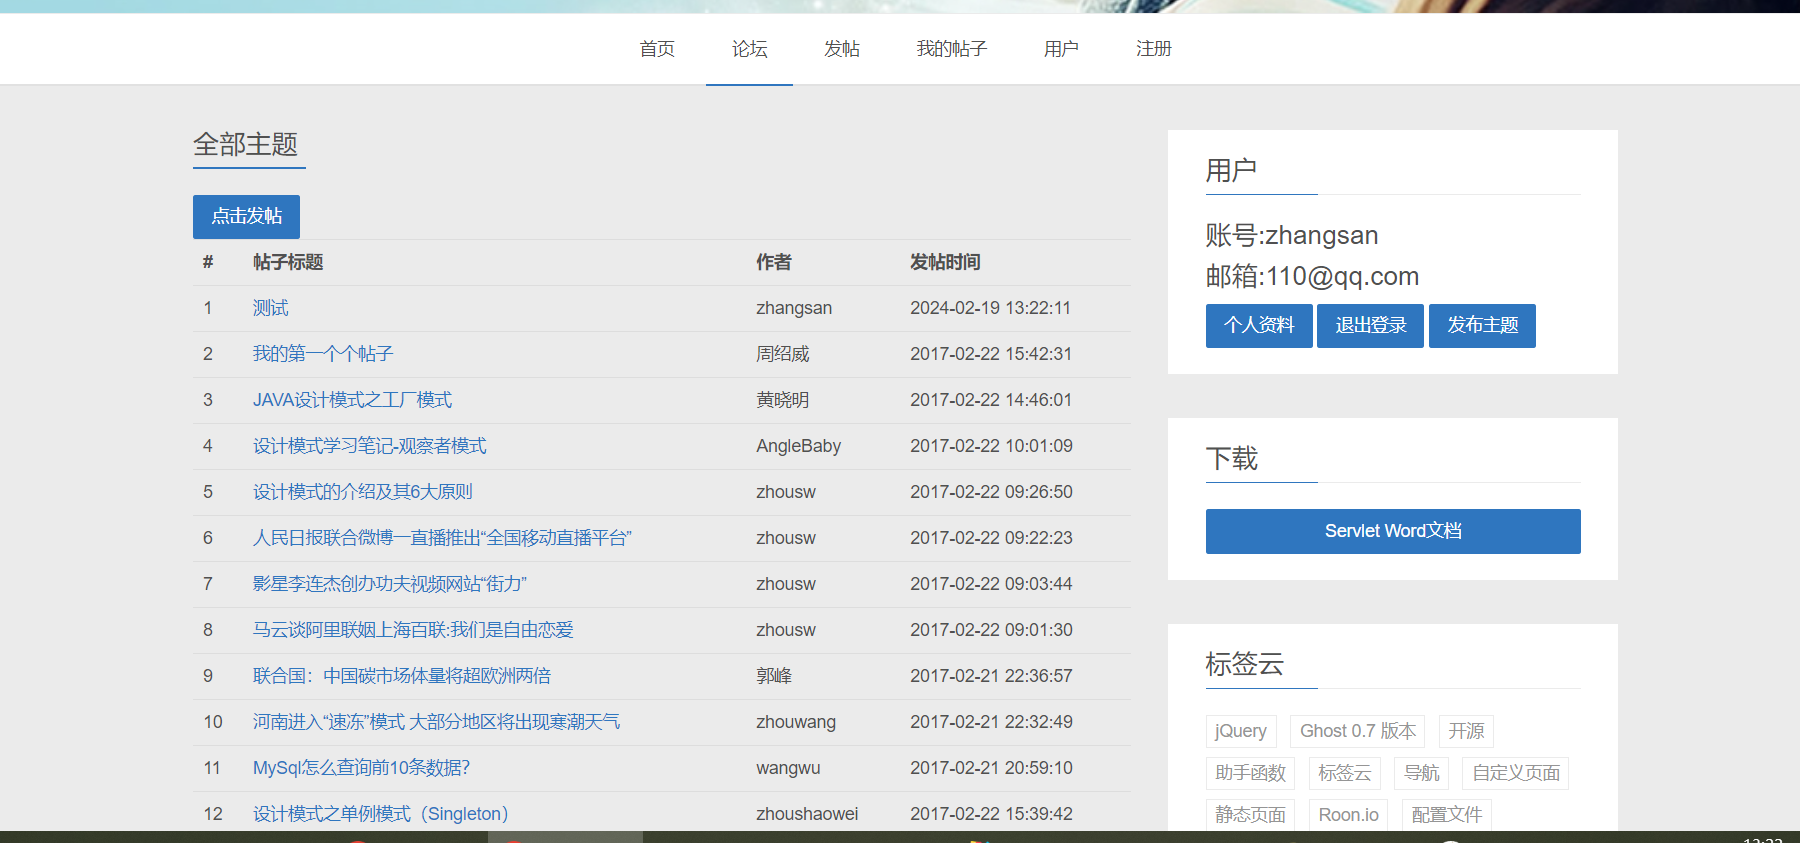Click the 发帖时间 column header

pyautogui.click(x=945, y=262)
